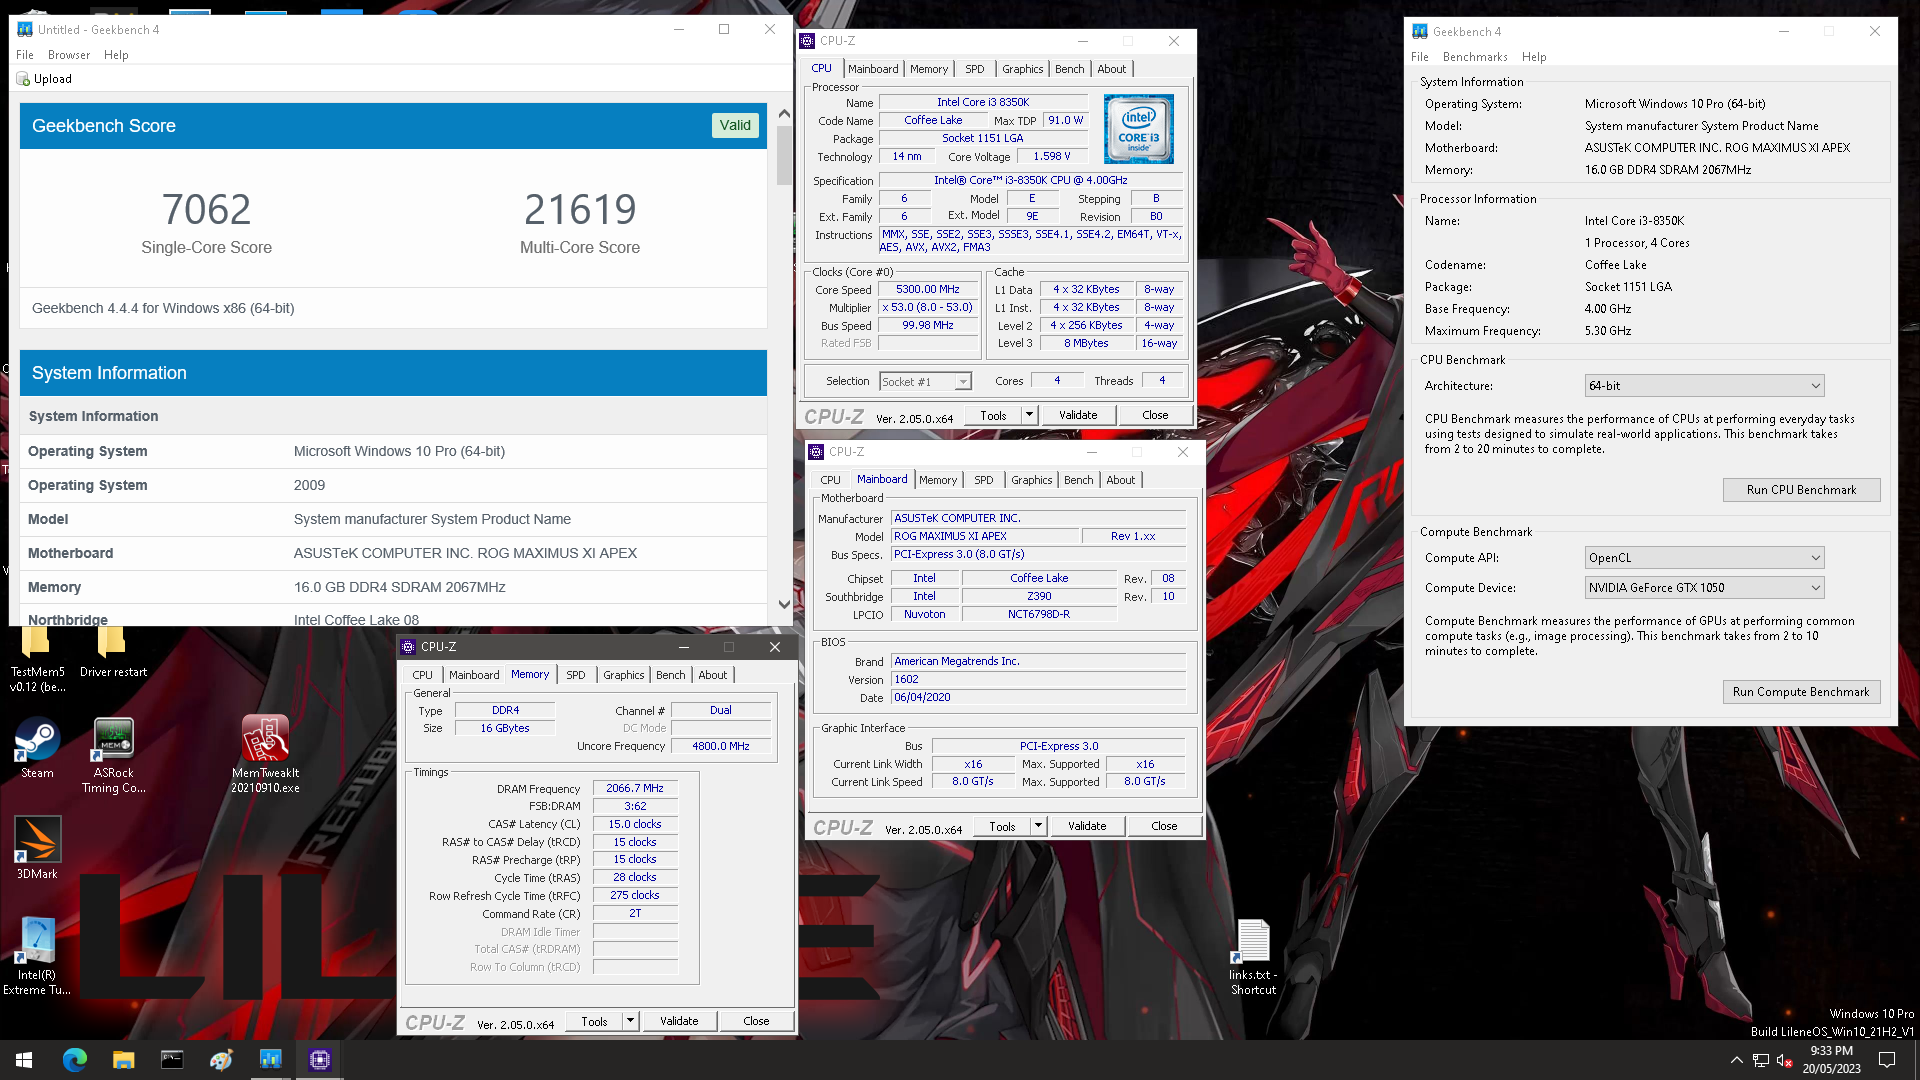Open Windows Start menu
This screenshot has height=1080, width=1920.
24,1060
